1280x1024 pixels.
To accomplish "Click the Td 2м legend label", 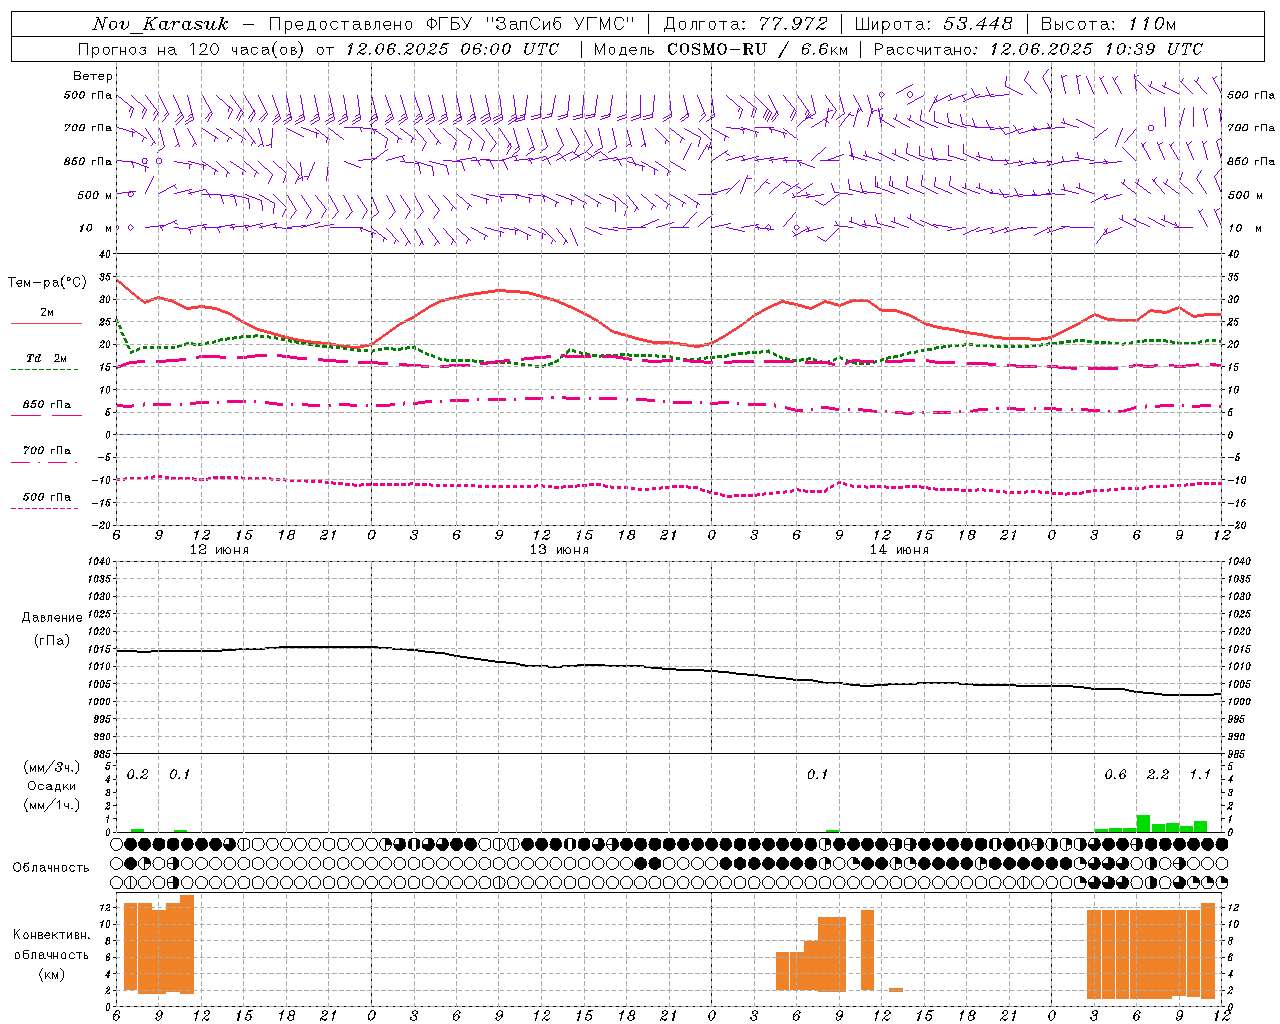I will (47, 358).
